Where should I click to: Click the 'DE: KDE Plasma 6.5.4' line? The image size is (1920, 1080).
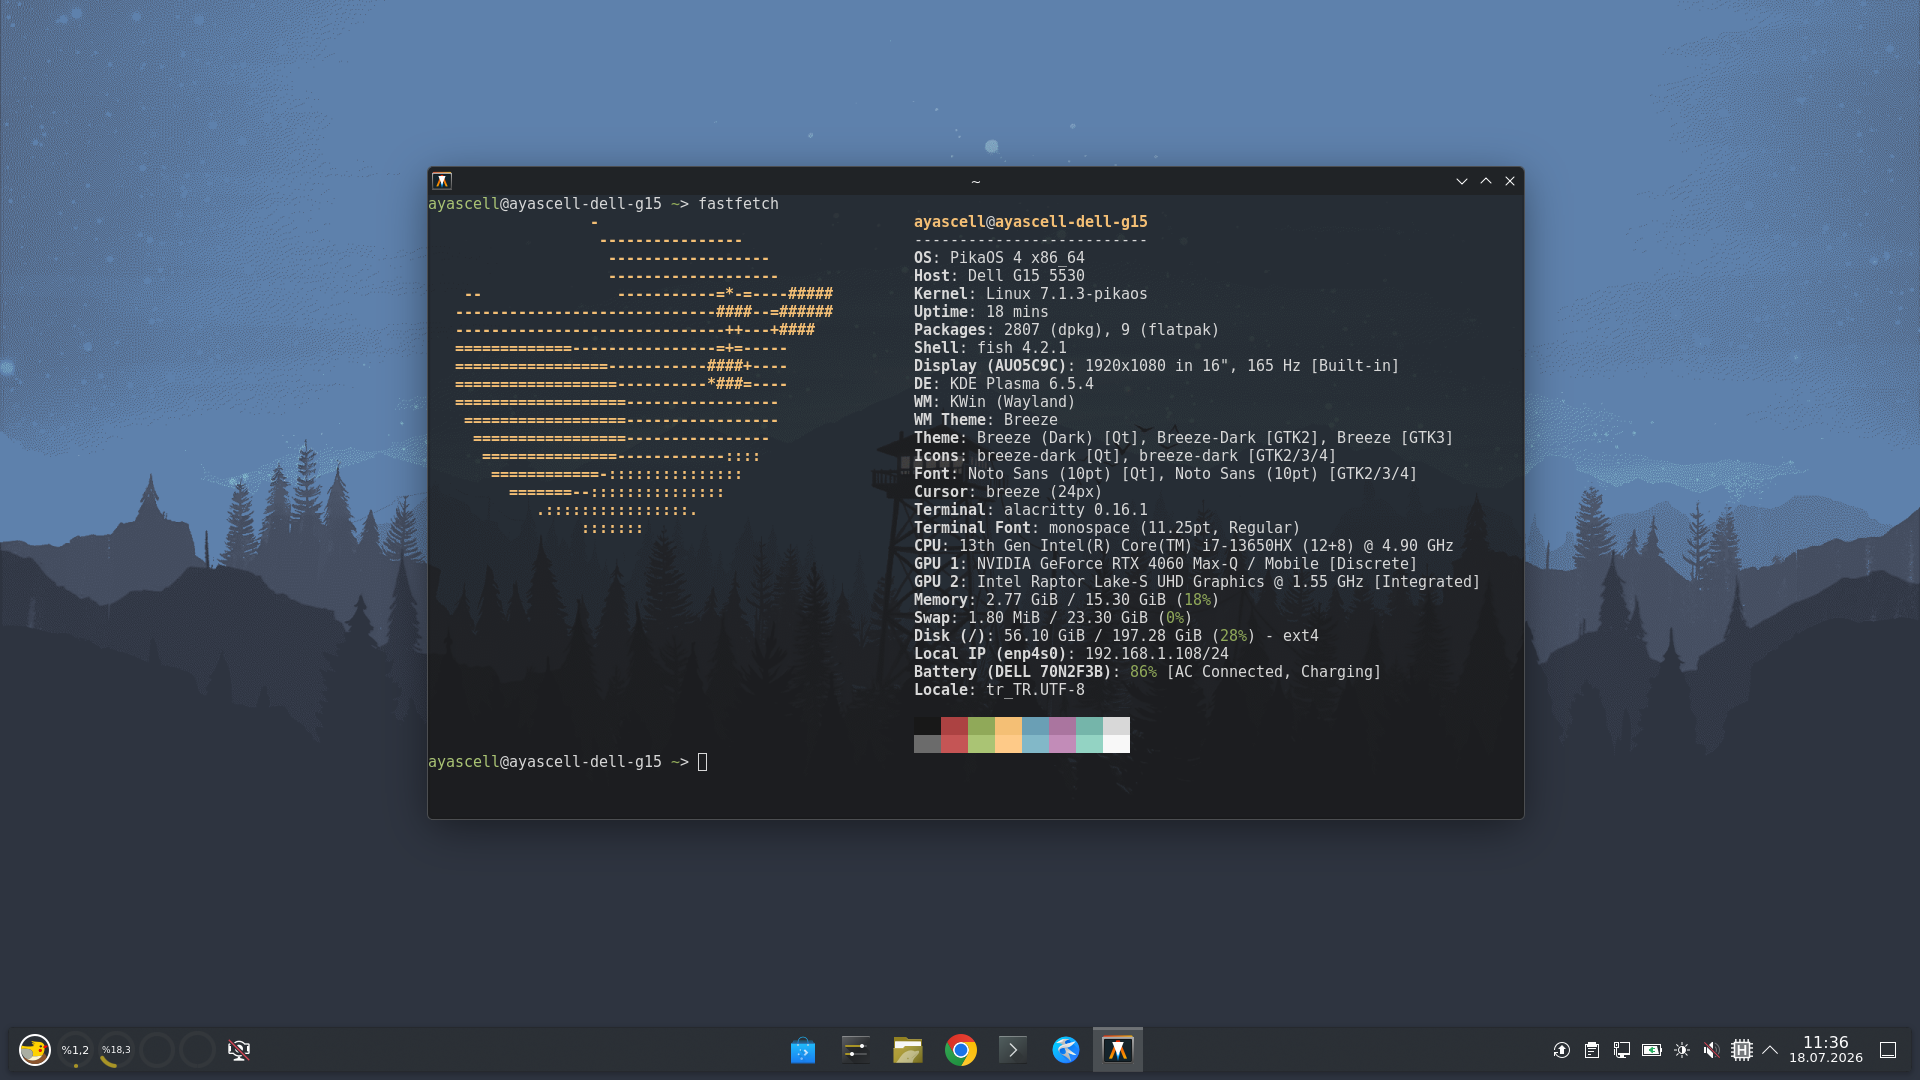pos(1004,384)
